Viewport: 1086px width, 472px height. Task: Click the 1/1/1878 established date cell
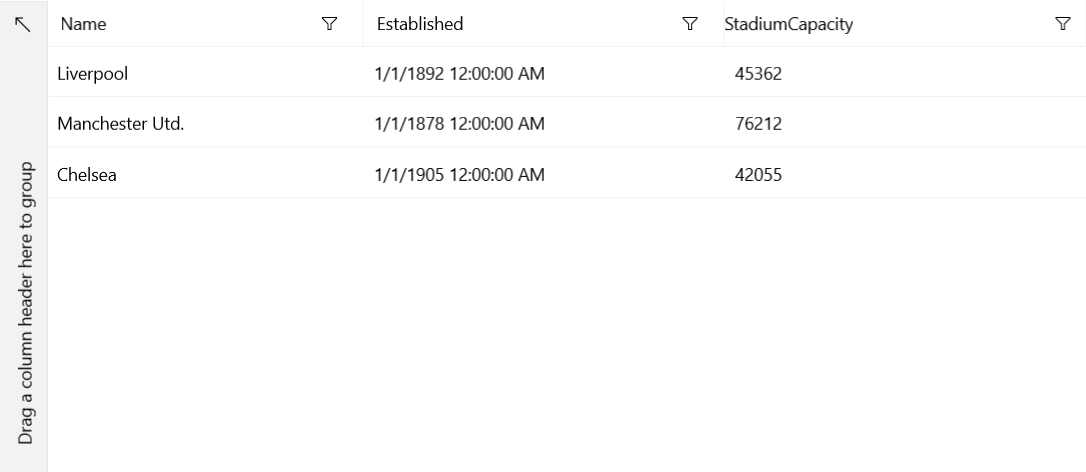click(460, 124)
